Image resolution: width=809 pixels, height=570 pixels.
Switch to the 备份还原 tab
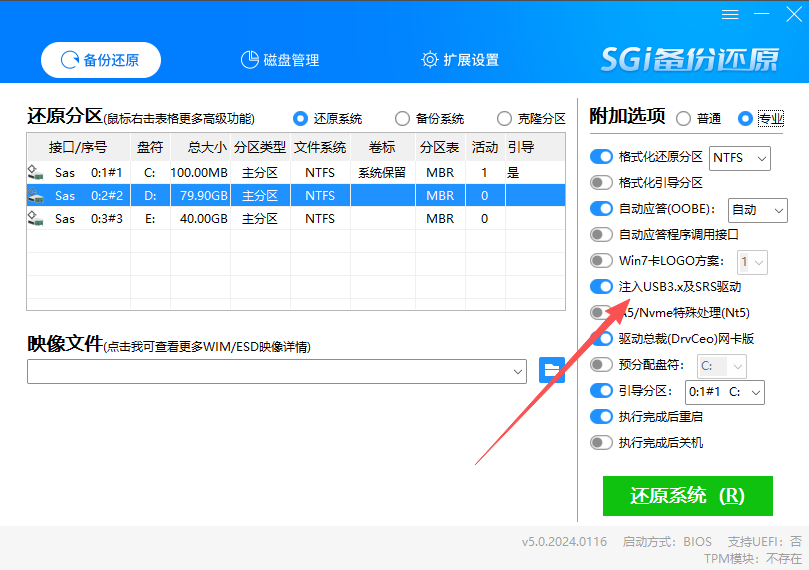(x=101, y=60)
